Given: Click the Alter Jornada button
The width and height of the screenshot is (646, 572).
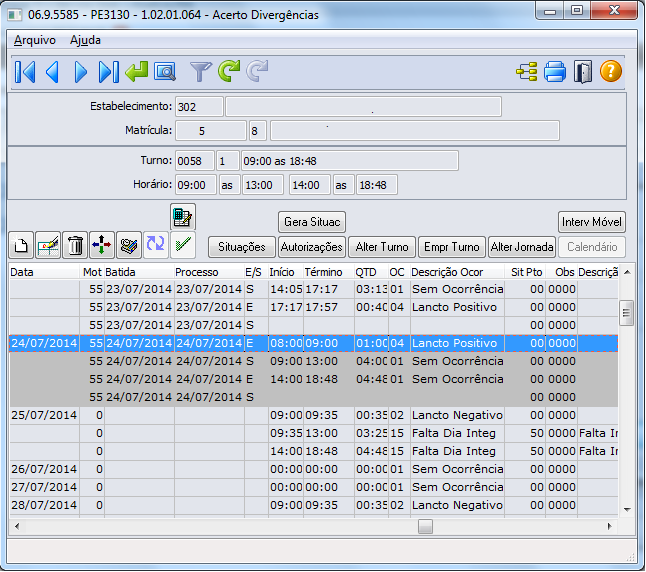Looking at the screenshot, I should pos(522,247).
